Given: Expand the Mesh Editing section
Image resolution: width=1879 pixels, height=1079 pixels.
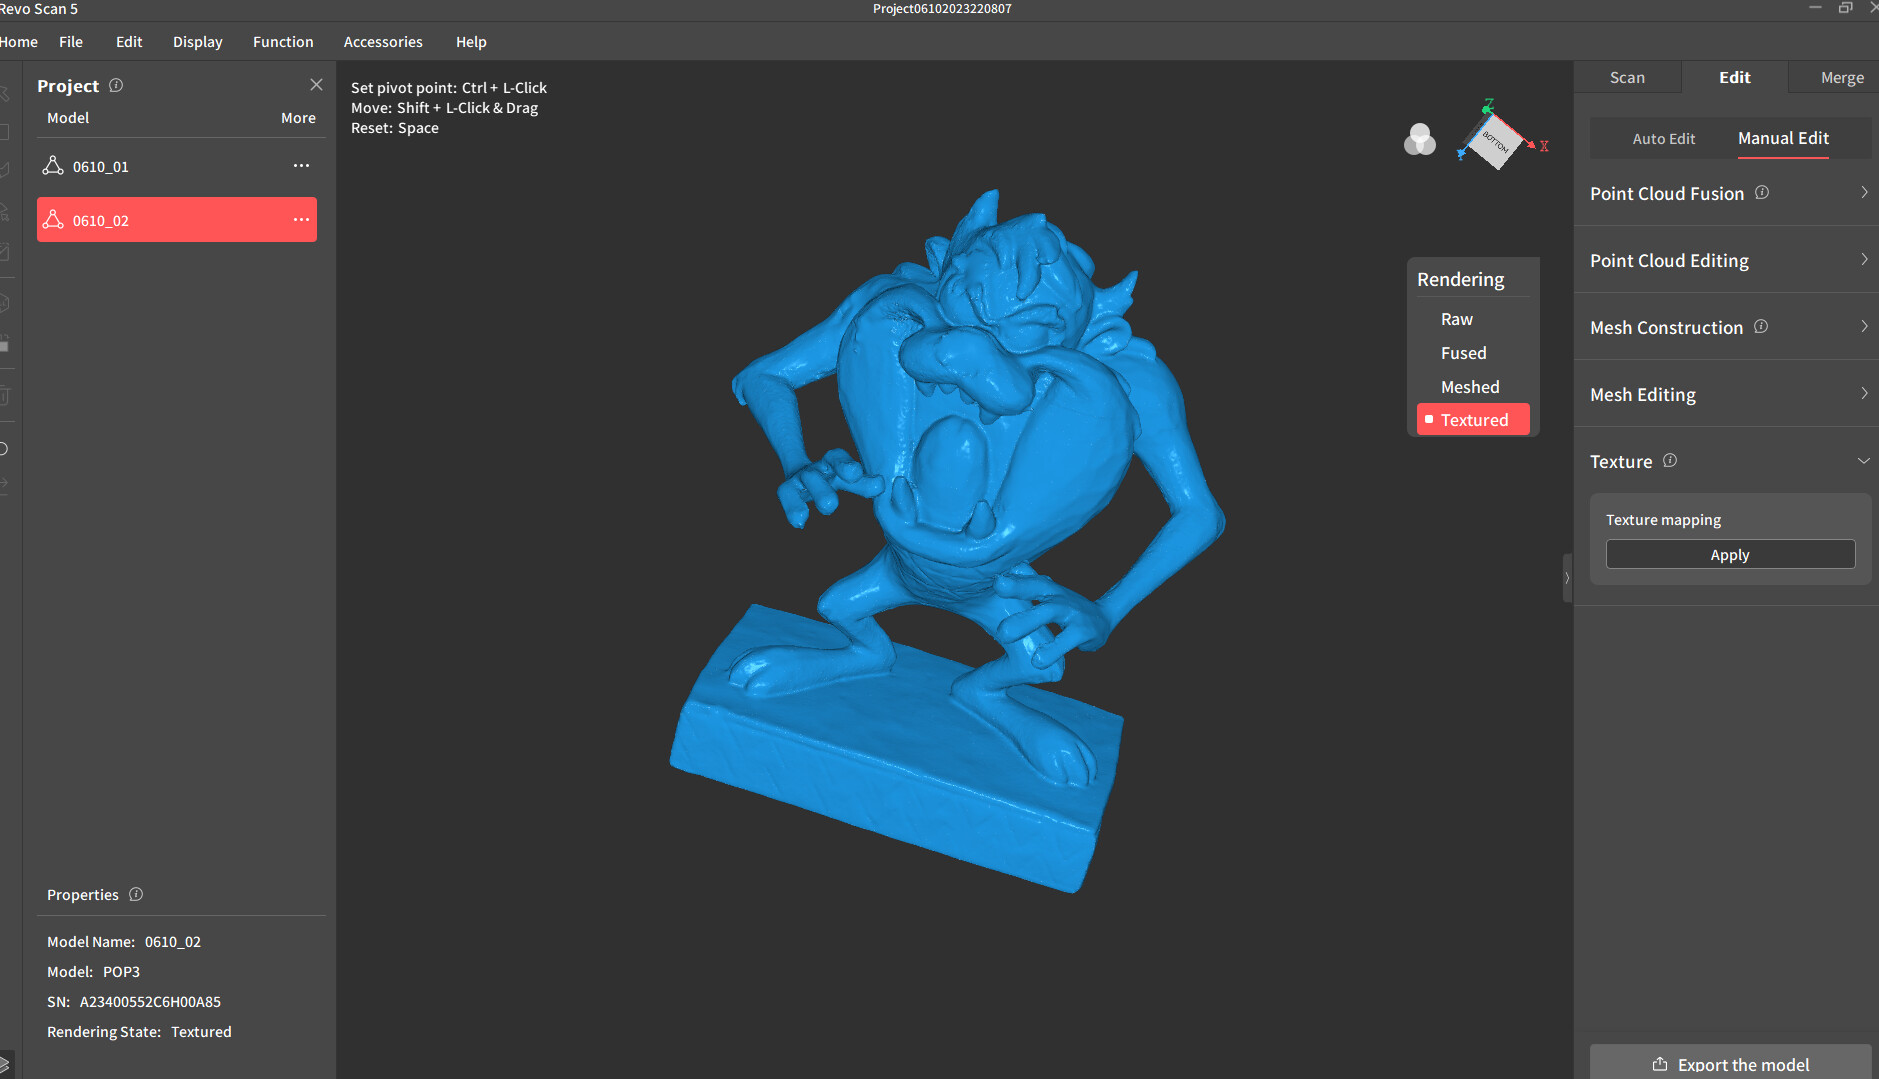Looking at the screenshot, I should pos(1864,393).
